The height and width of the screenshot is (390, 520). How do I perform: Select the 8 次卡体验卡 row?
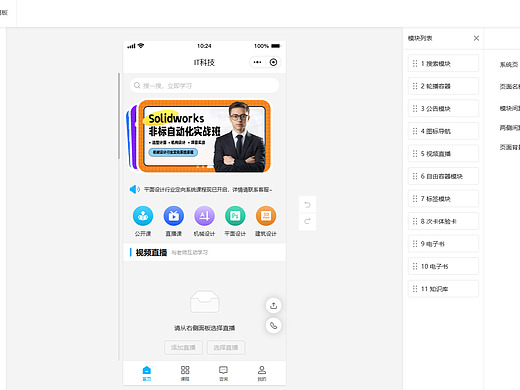(x=443, y=221)
